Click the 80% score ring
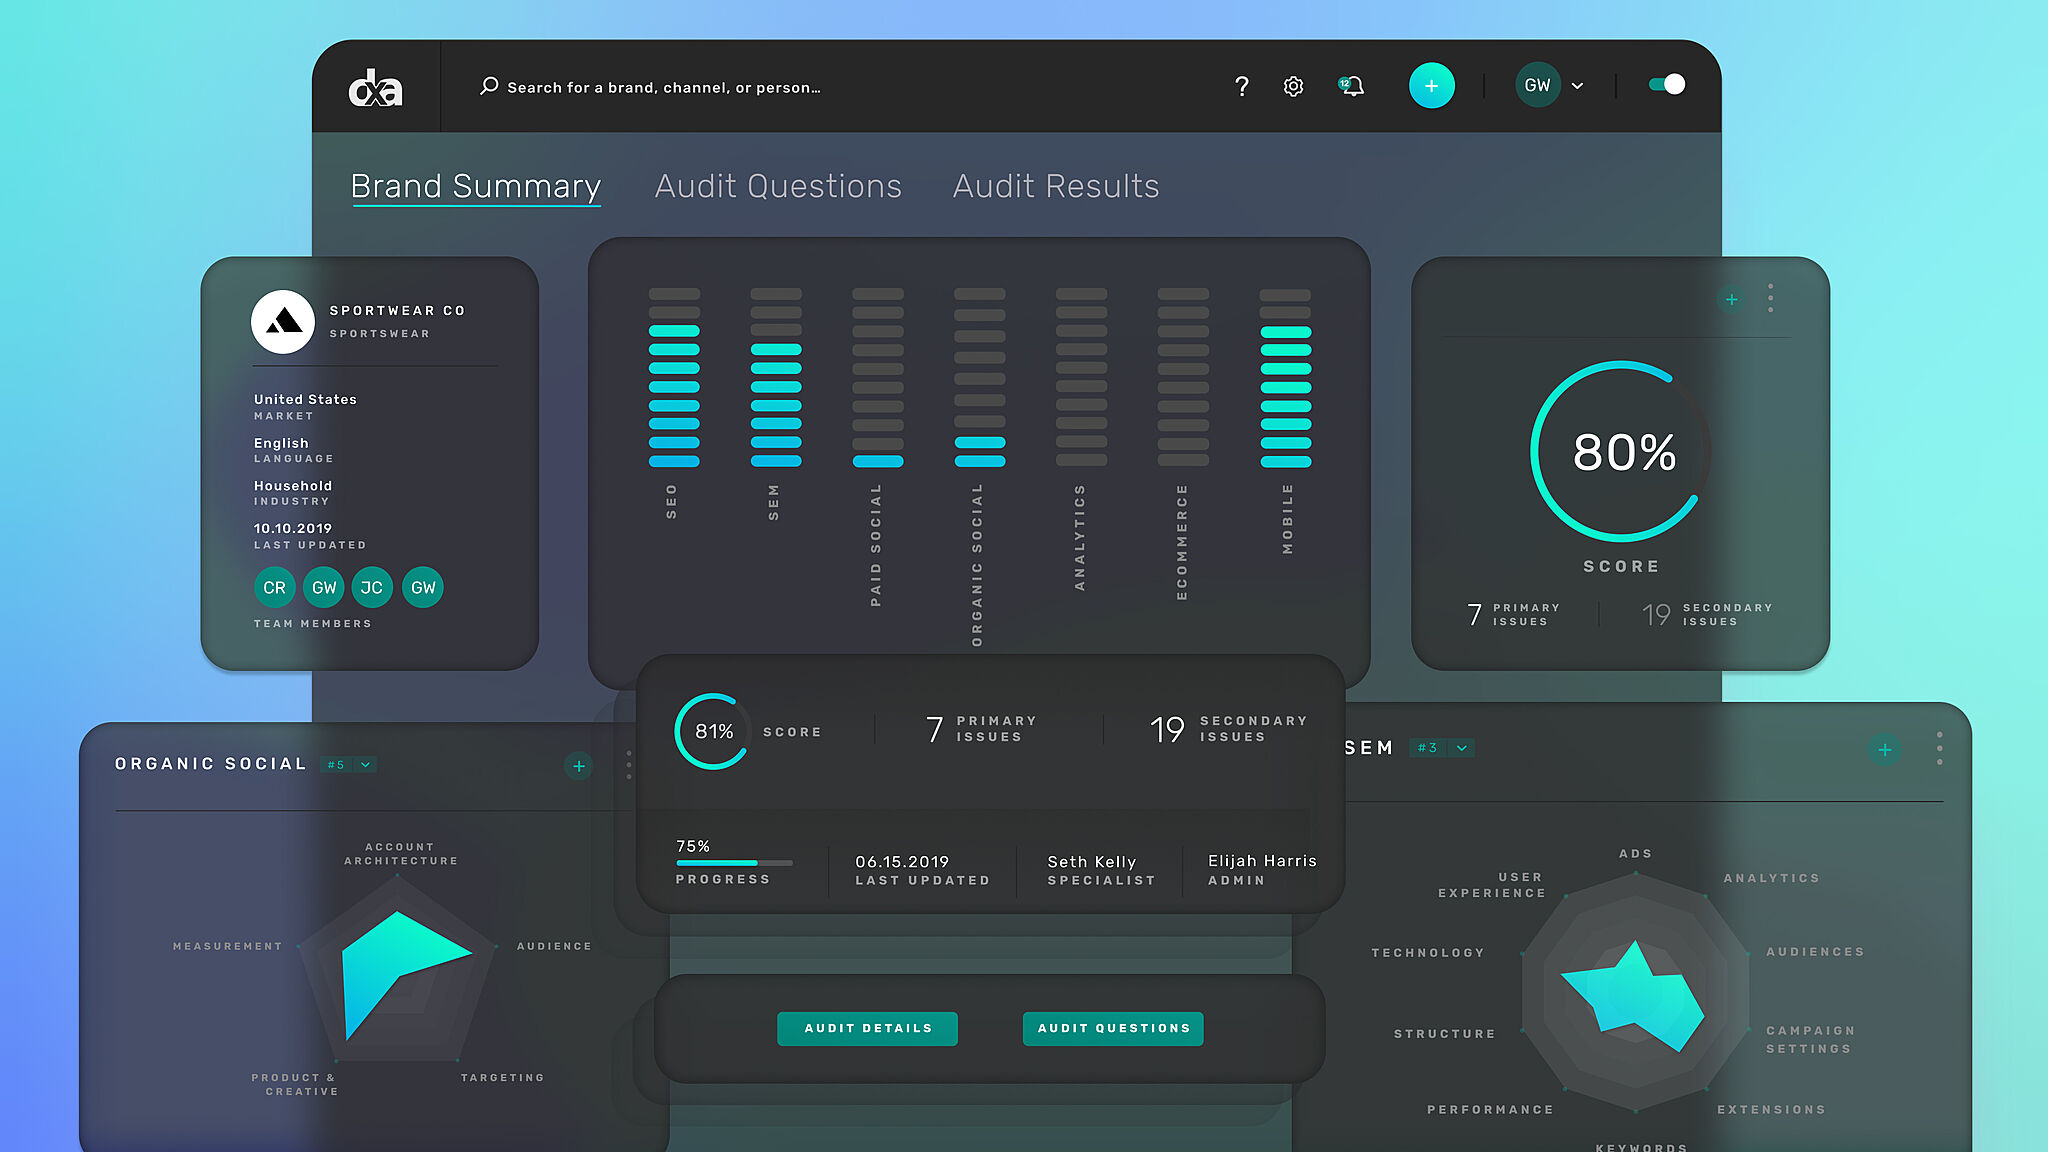2048x1152 pixels. click(x=1620, y=452)
